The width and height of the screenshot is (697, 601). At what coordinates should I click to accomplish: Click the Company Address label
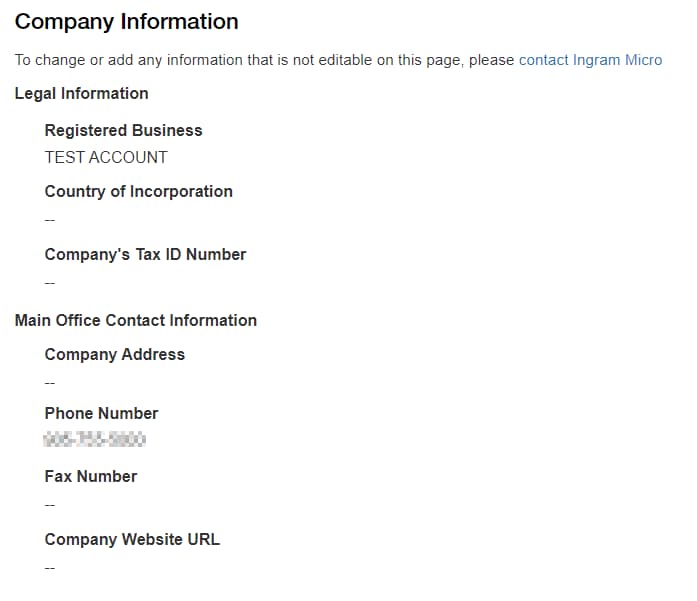point(115,354)
